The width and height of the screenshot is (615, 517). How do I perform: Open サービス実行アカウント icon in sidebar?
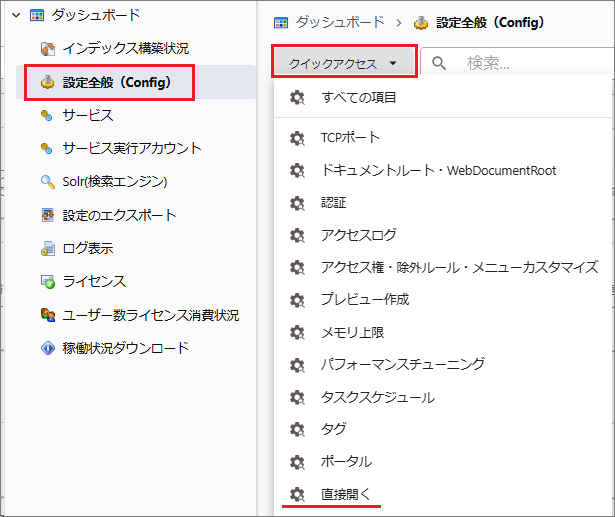point(47,148)
